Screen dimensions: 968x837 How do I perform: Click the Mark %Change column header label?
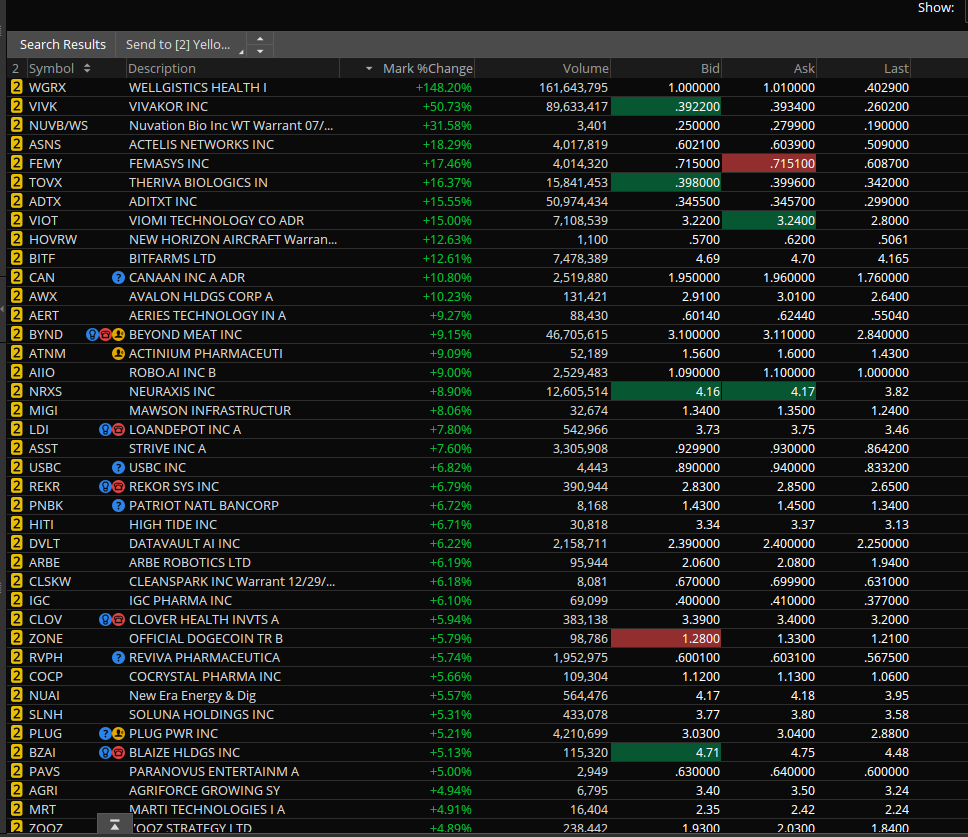pos(427,69)
